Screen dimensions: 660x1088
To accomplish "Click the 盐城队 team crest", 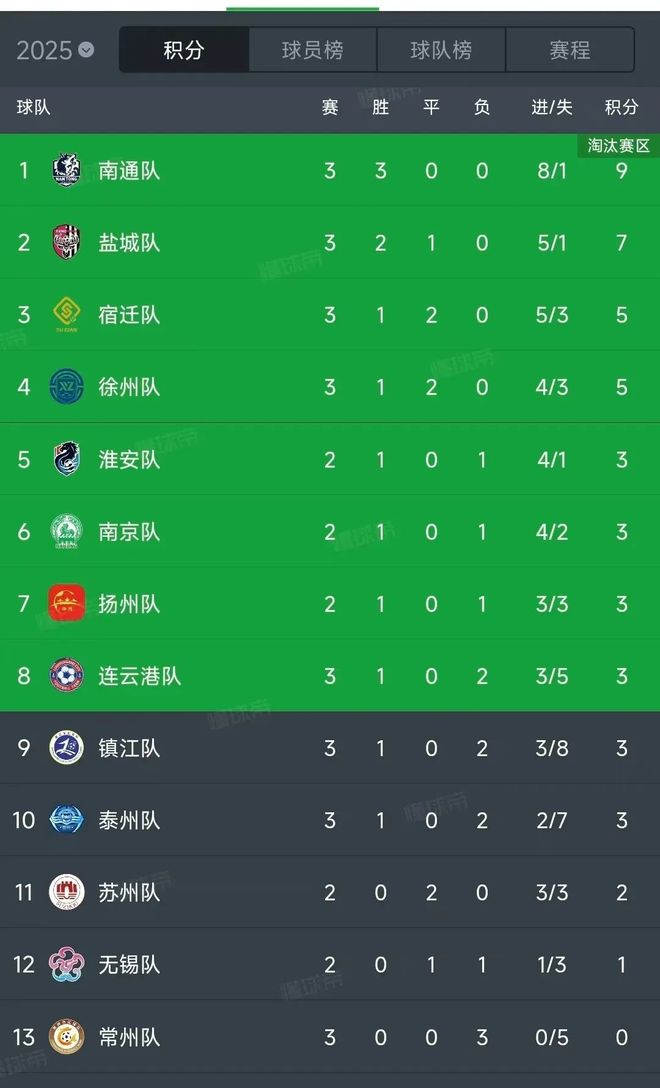I will 66,242.
